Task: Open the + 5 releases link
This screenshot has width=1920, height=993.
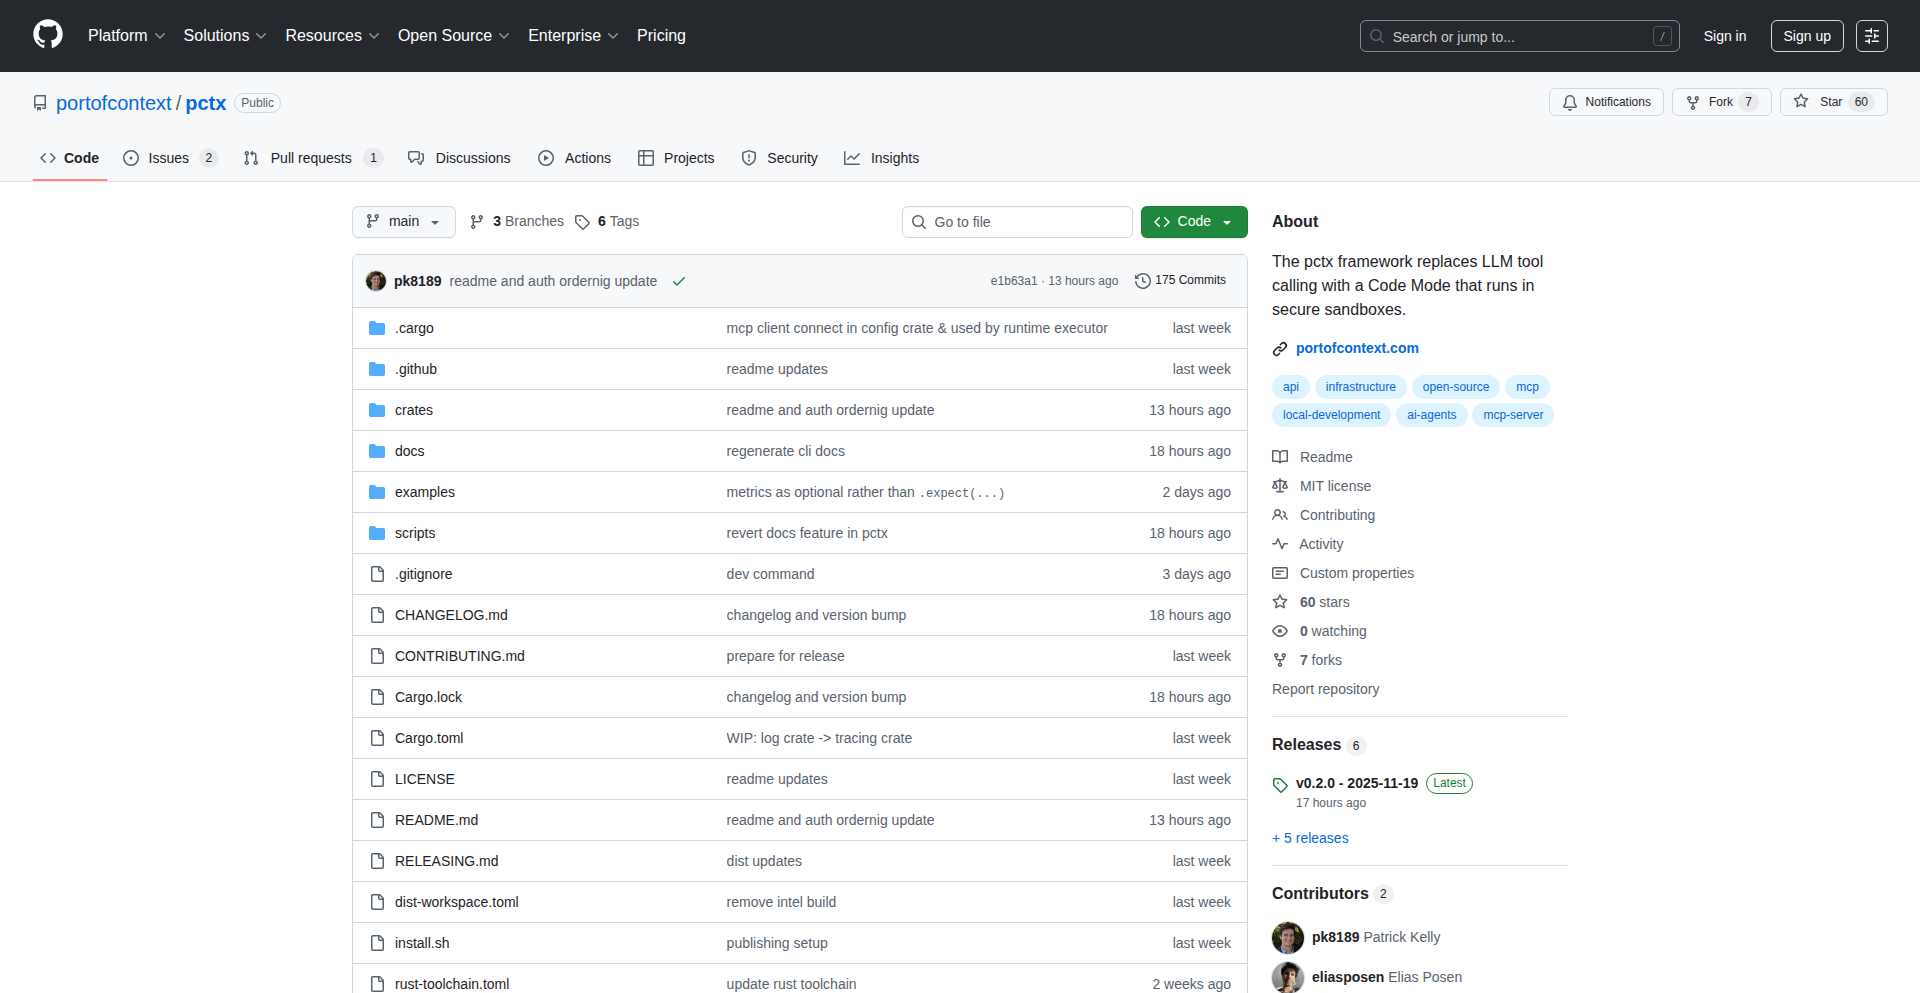Action: tap(1310, 838)
